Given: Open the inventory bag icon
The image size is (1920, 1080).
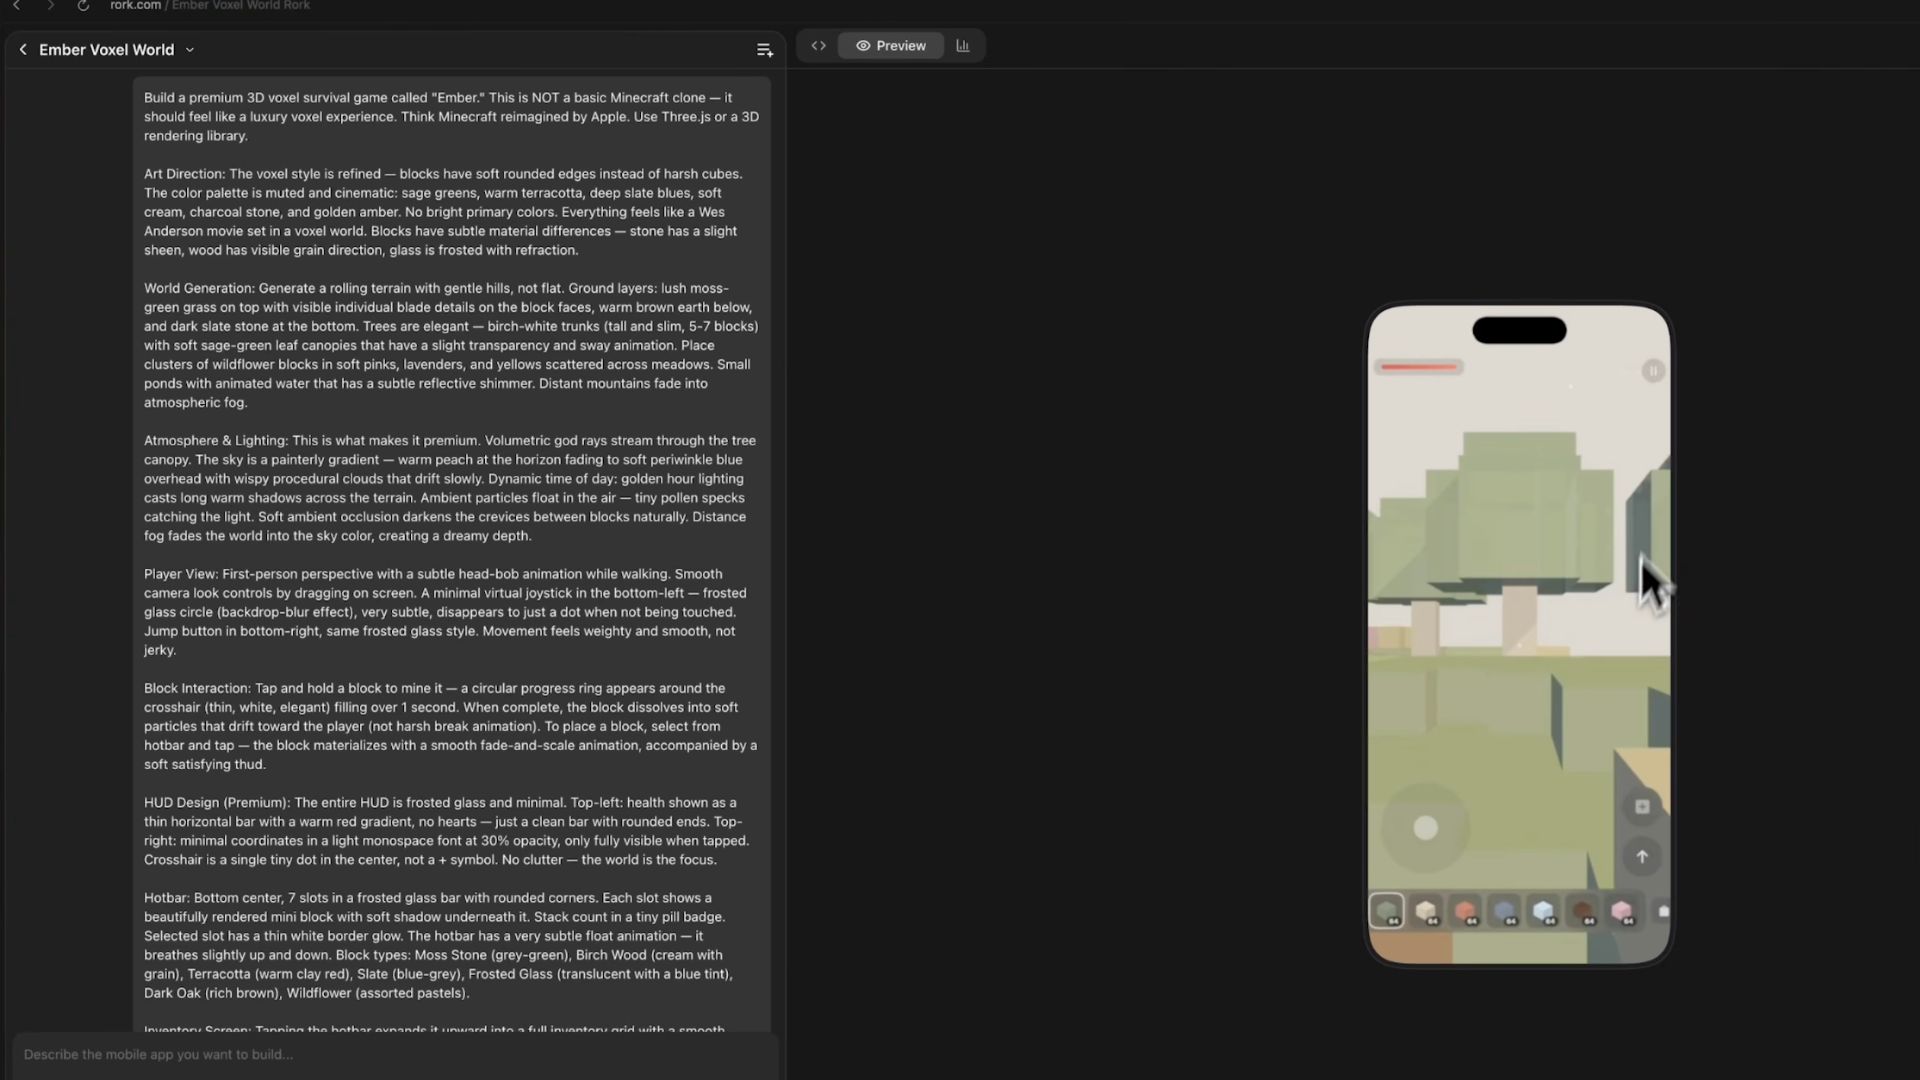Looking at the screenshot, I should click(1663, 912).
